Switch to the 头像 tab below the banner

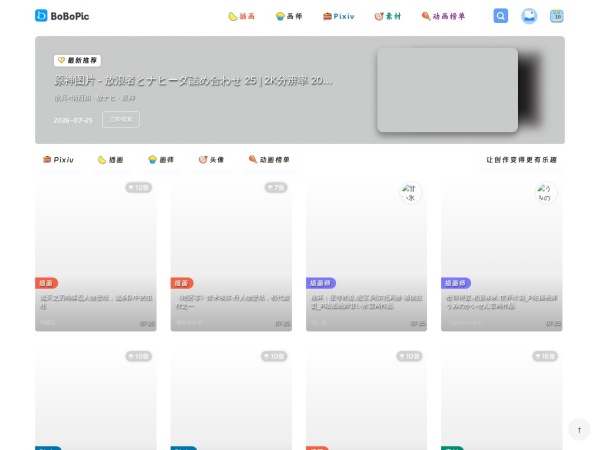pos(211,160)
